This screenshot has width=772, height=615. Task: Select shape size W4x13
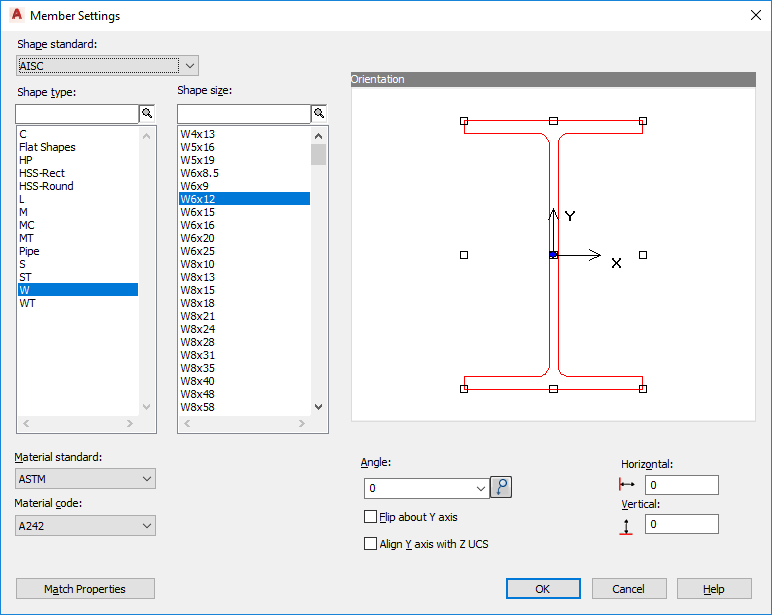245,134
